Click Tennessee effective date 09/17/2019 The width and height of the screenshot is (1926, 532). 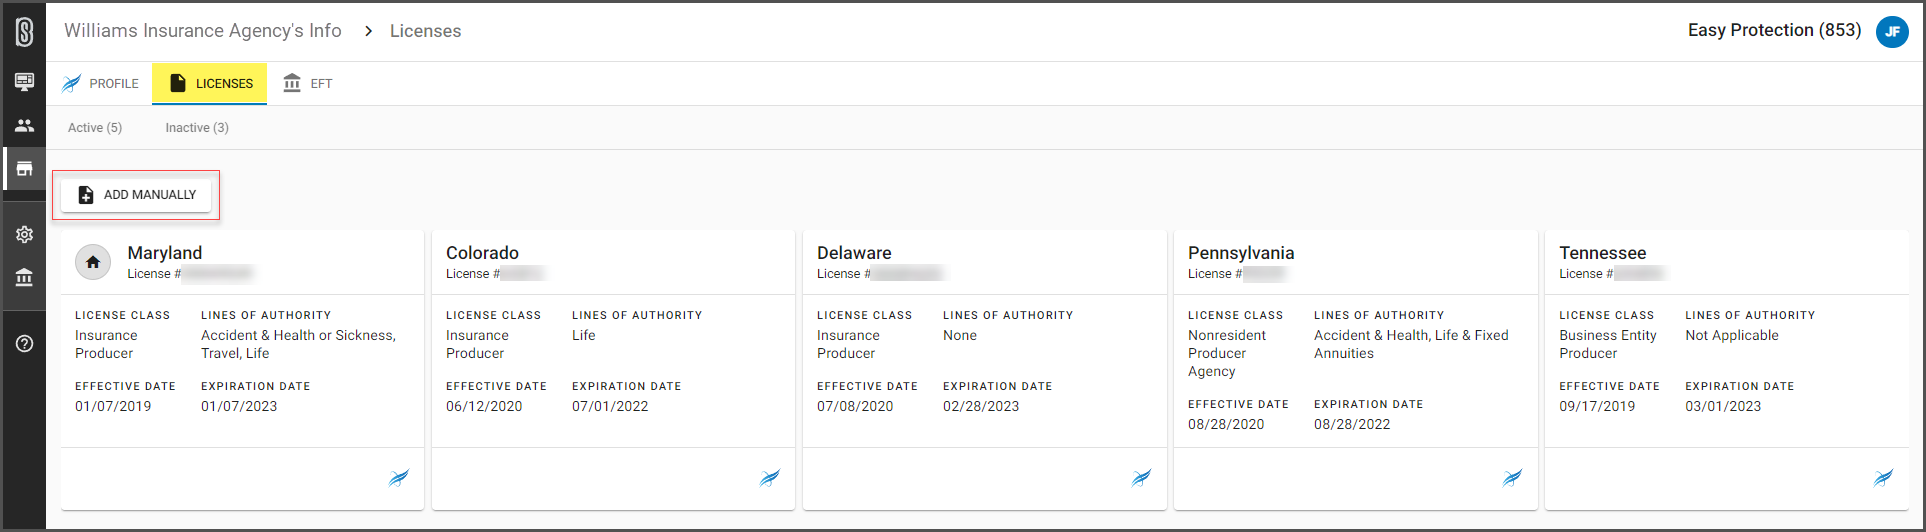[x=1597, y=406]
